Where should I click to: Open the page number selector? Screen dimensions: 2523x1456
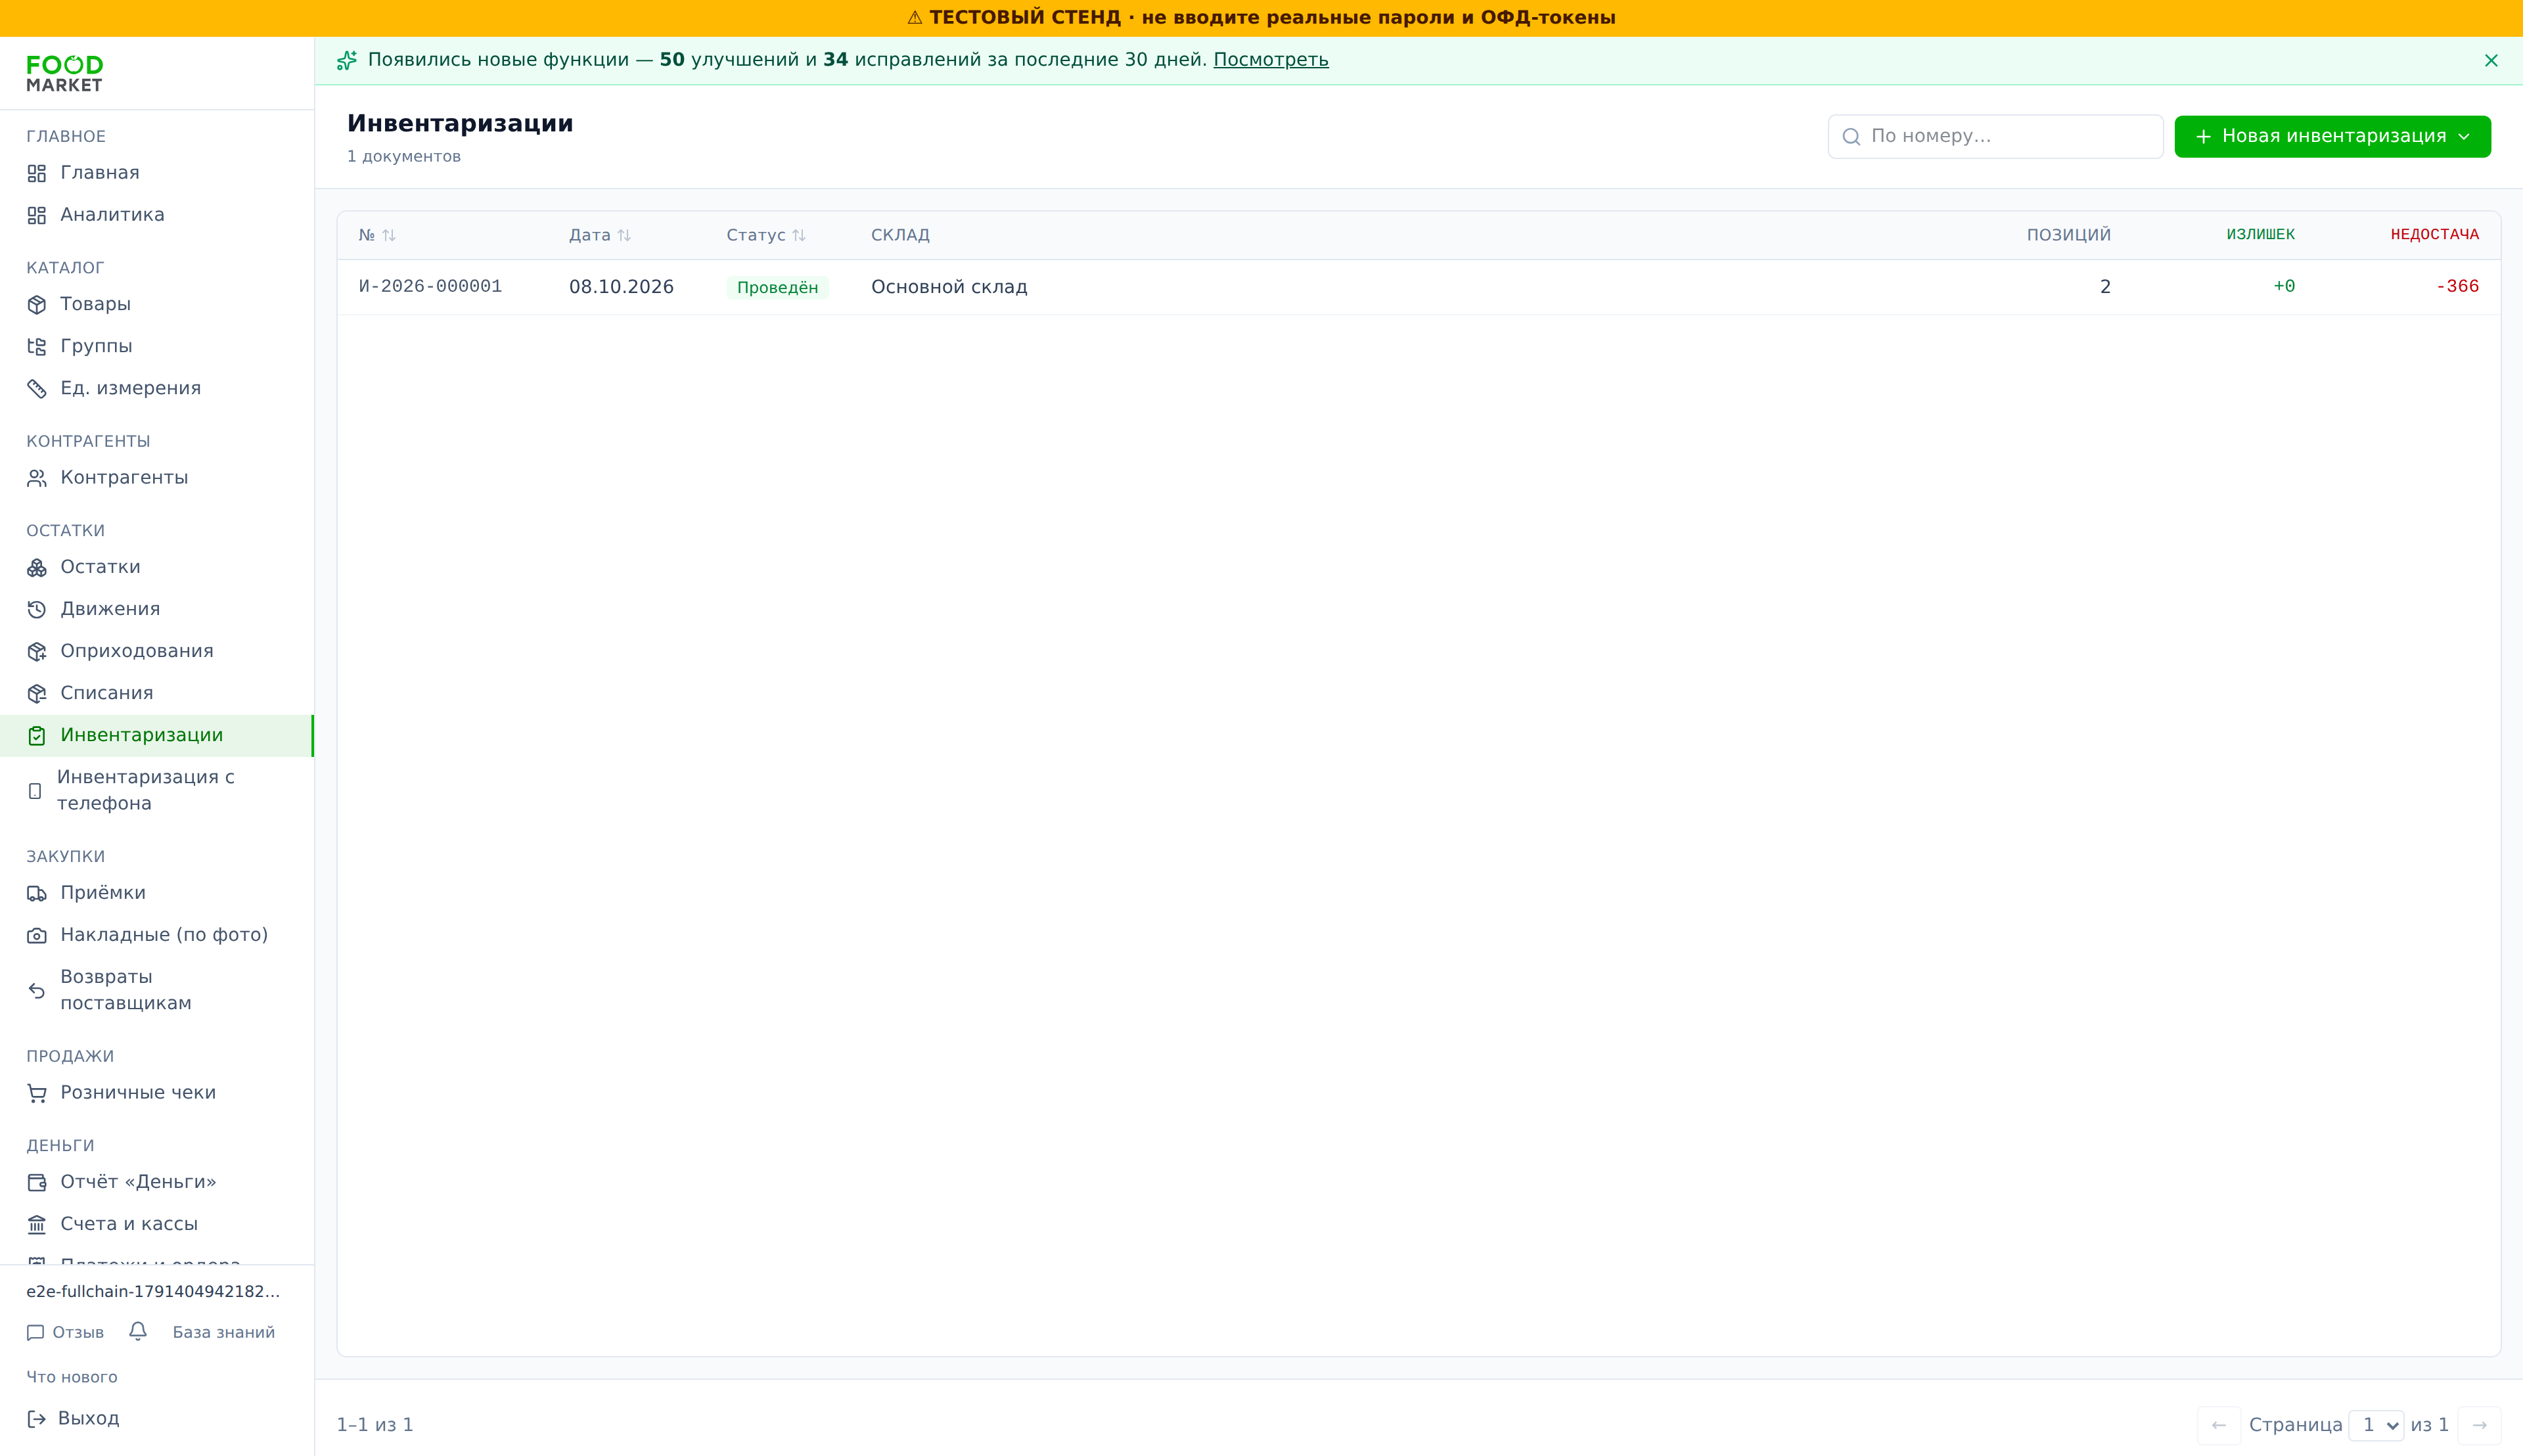(2375, 1425)
